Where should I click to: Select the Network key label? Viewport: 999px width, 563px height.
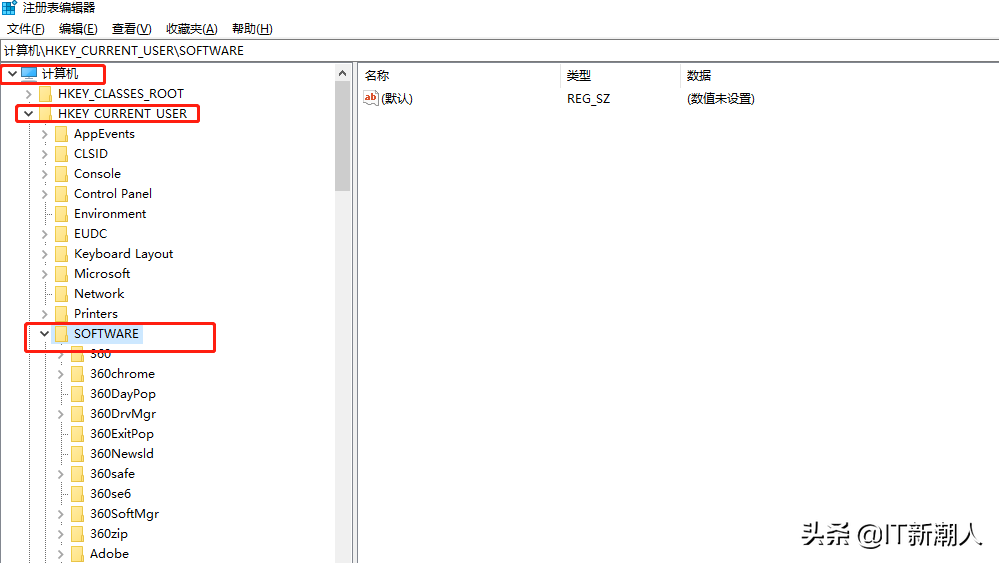pos(99,294)
